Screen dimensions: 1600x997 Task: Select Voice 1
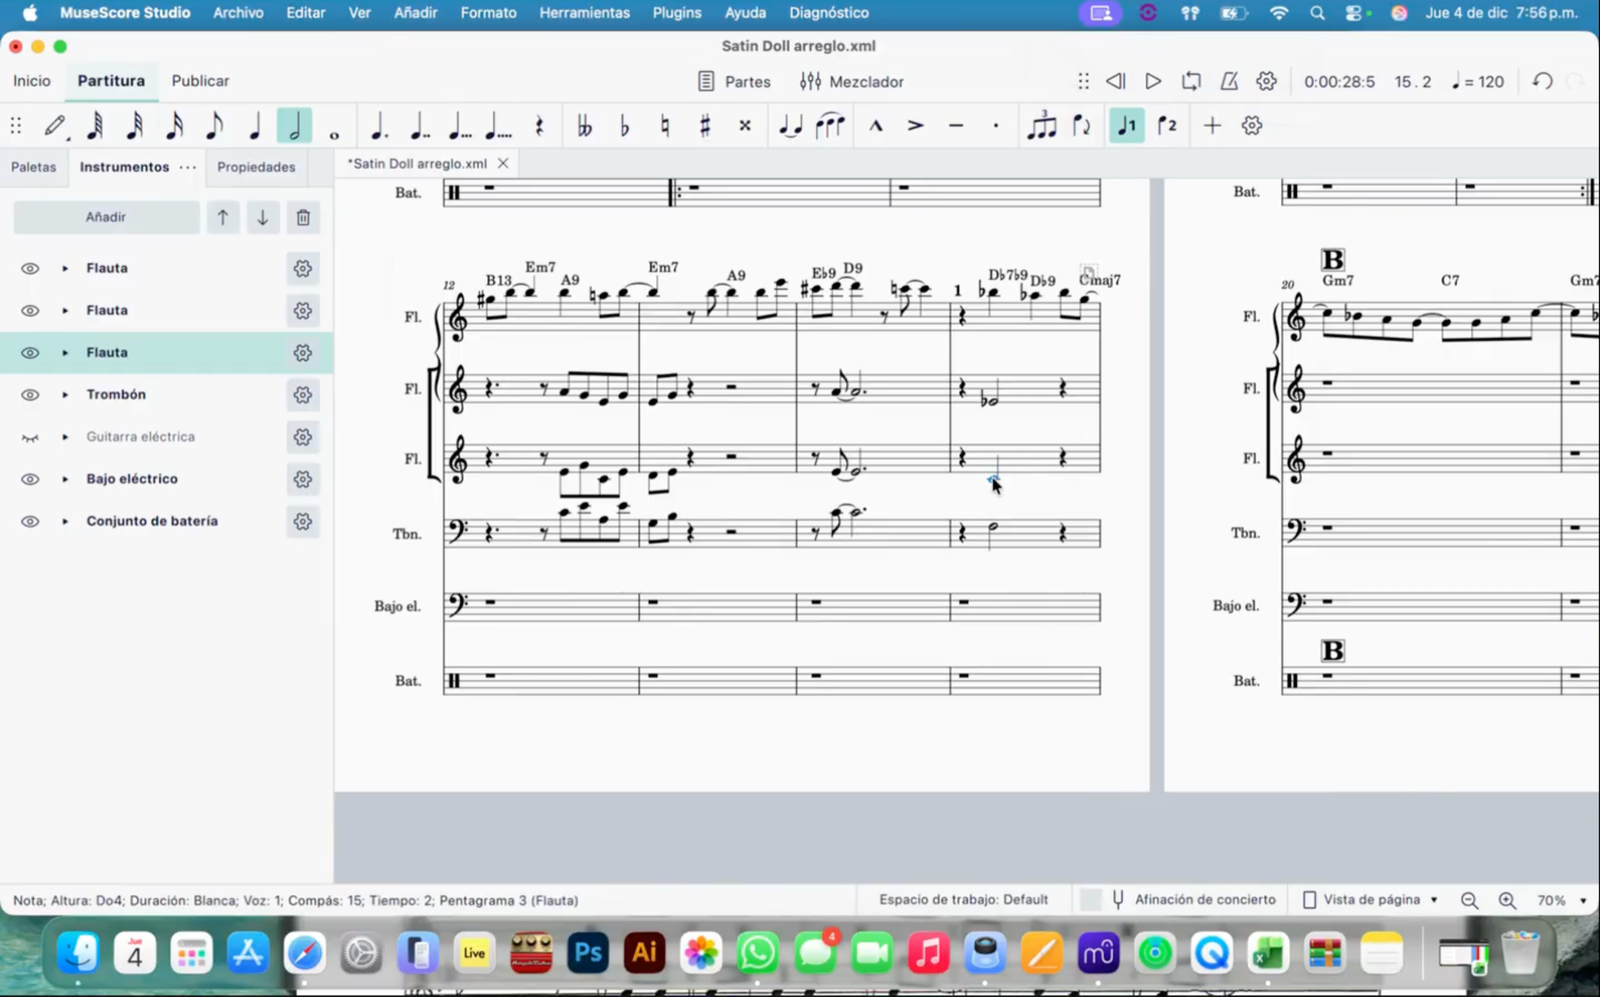1127,126
